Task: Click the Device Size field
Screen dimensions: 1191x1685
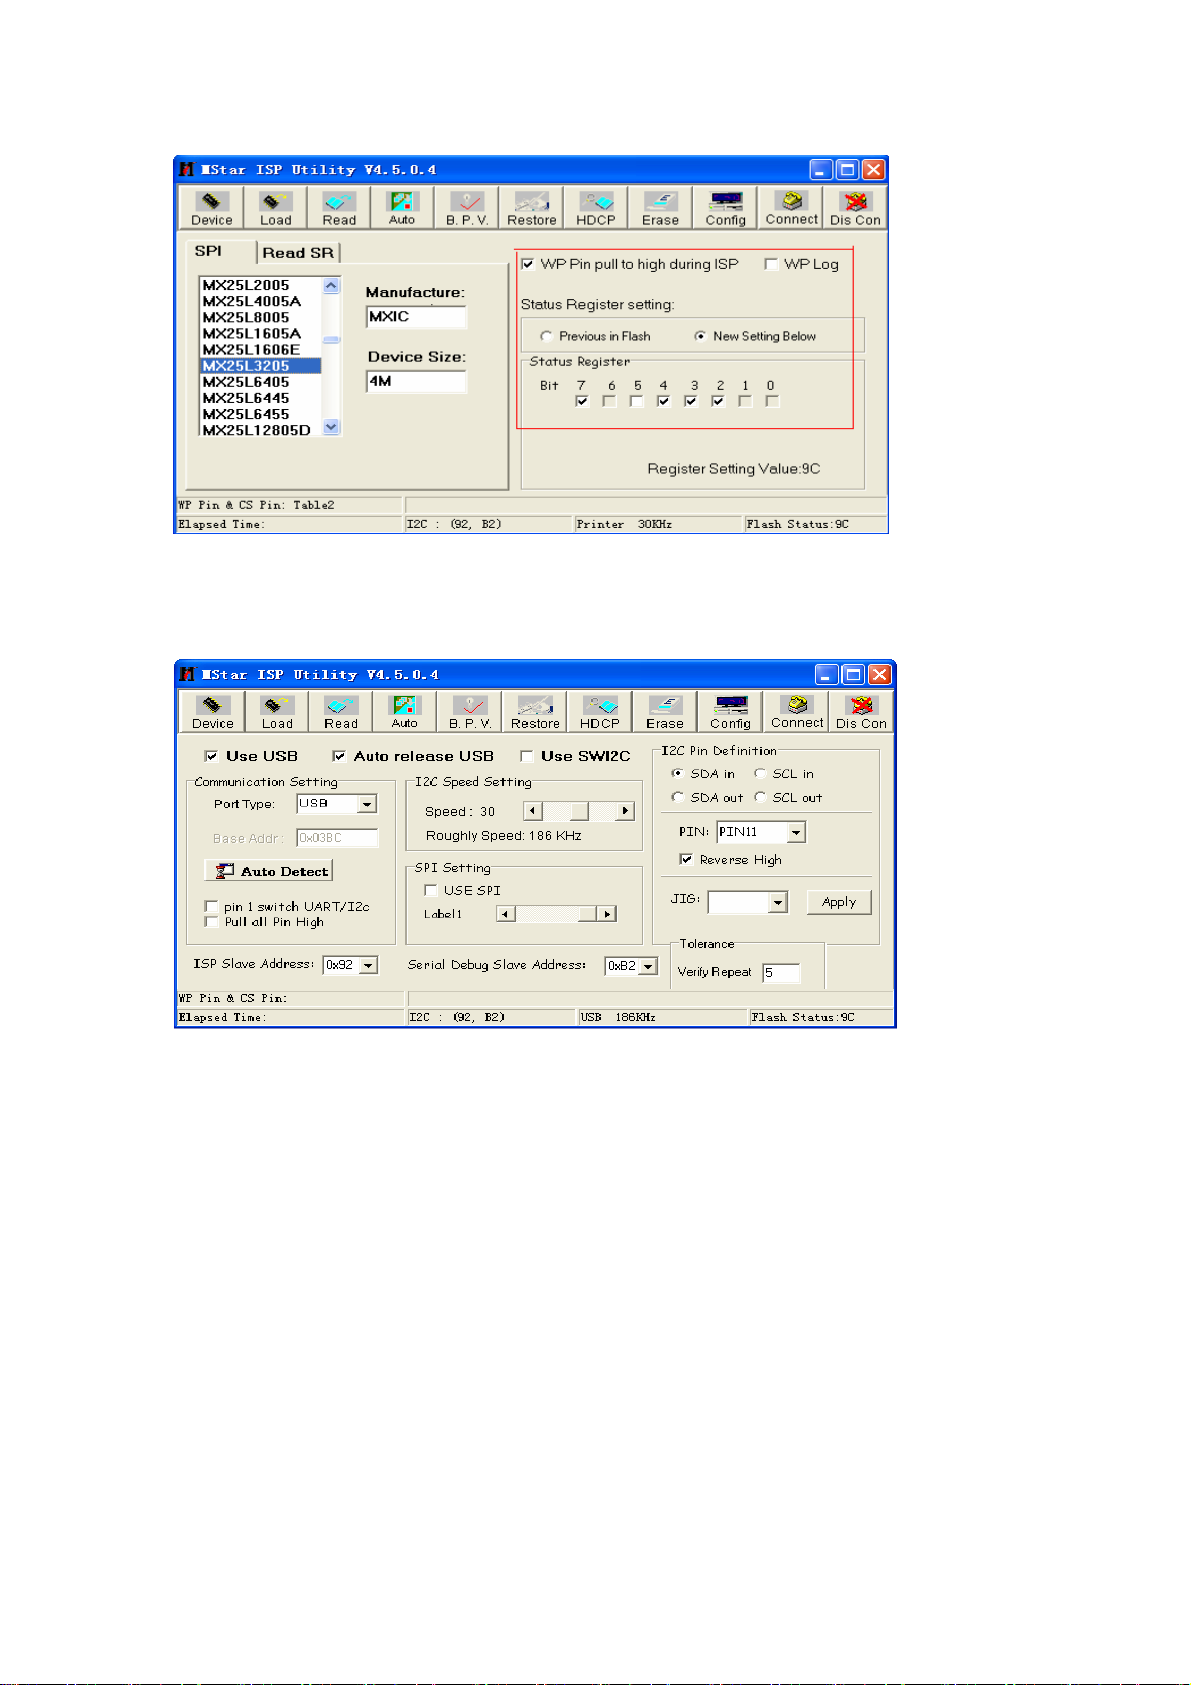Action: point(416,382)
